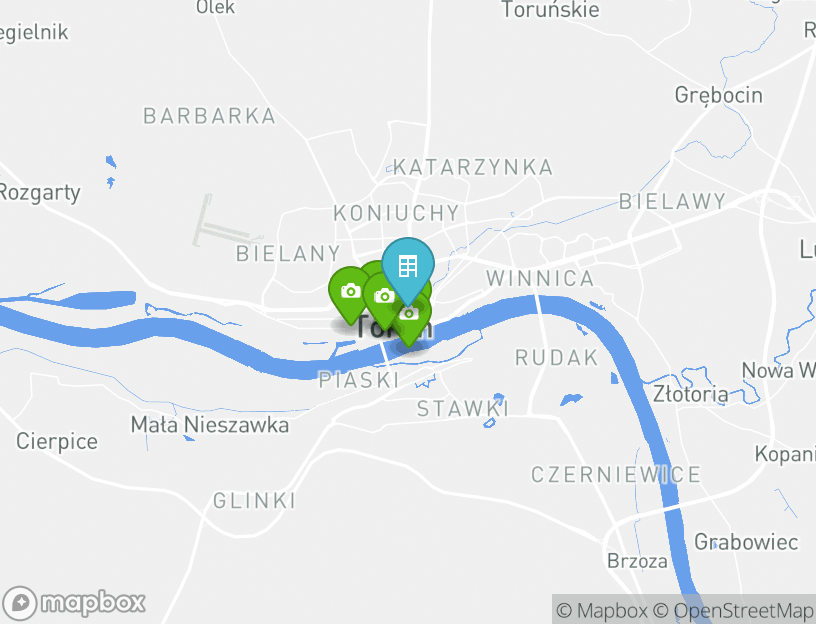
Task: Select the WINNICA district label
Action: coord(540,278)
